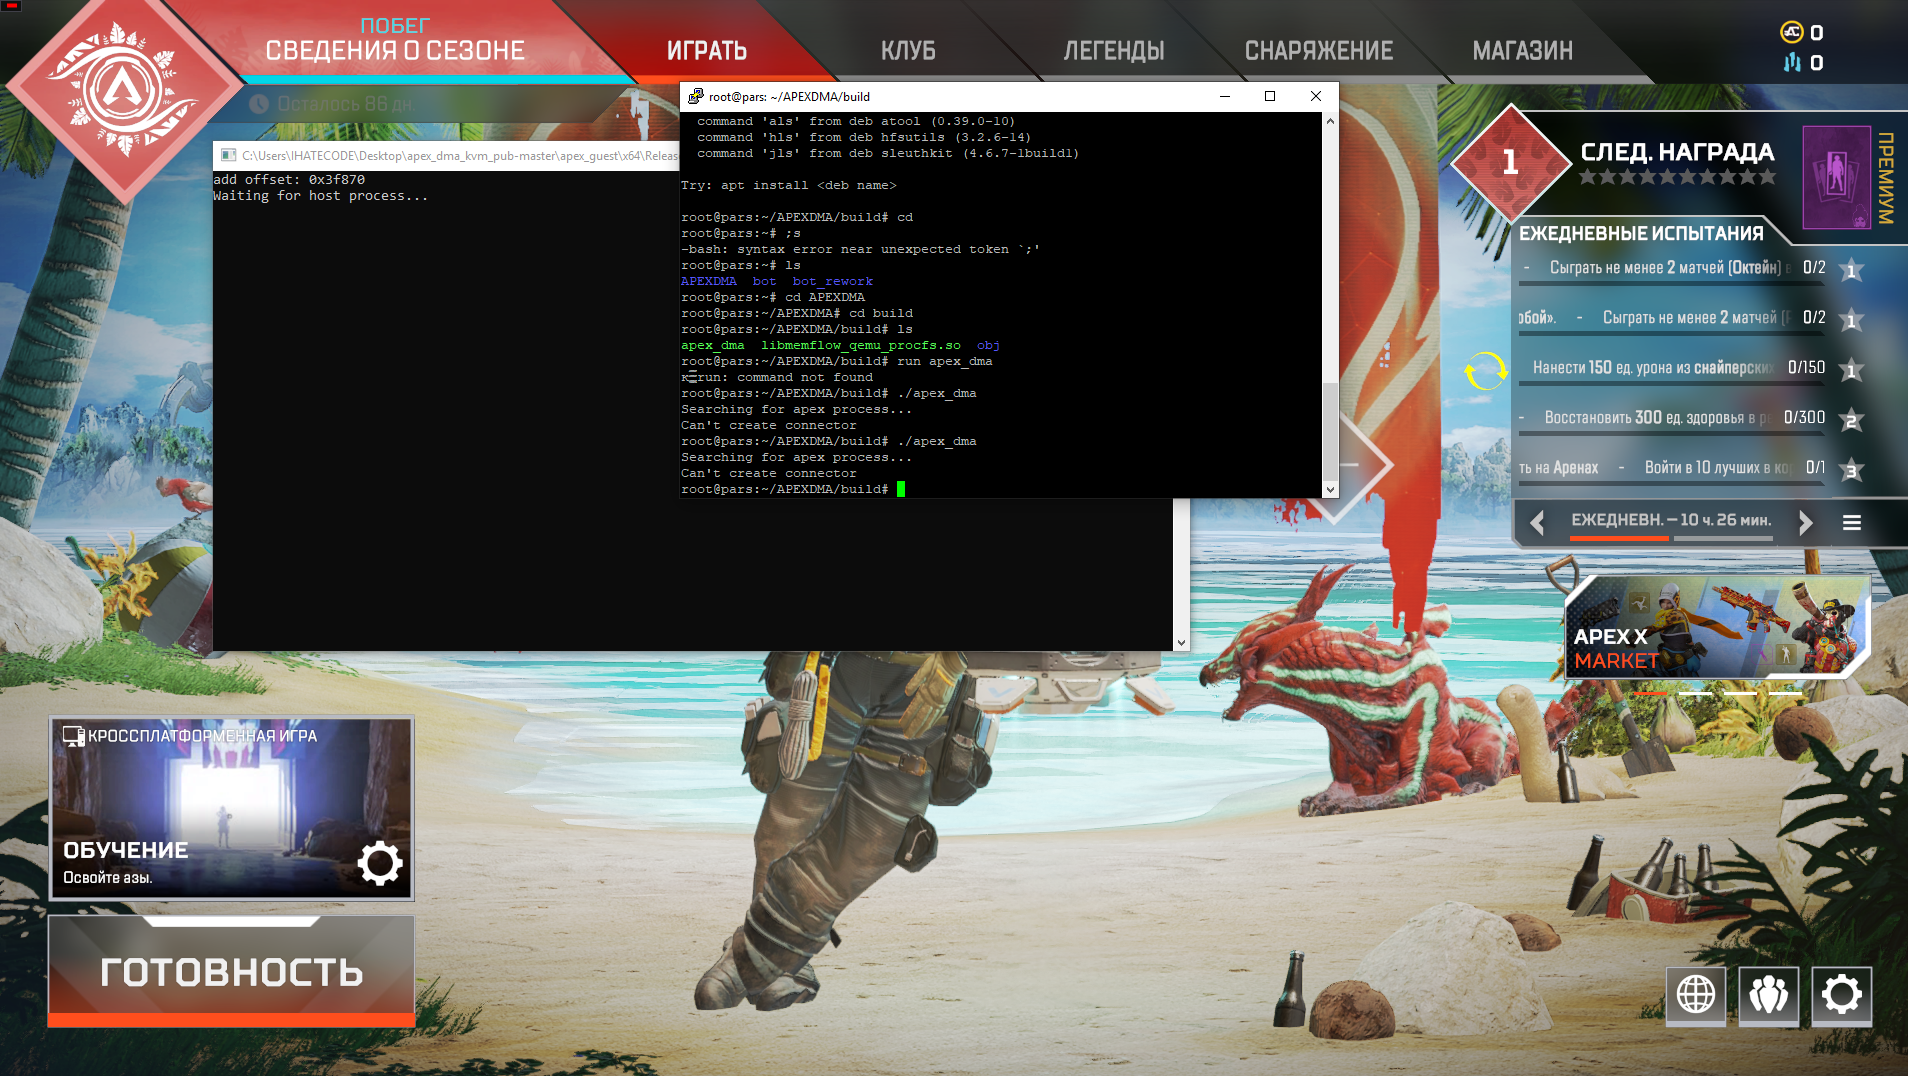The width and height of the screenshot is (1908, 1076).
Task: Click the console window scroll down arrow
Action: click(x=1181, y=643)
